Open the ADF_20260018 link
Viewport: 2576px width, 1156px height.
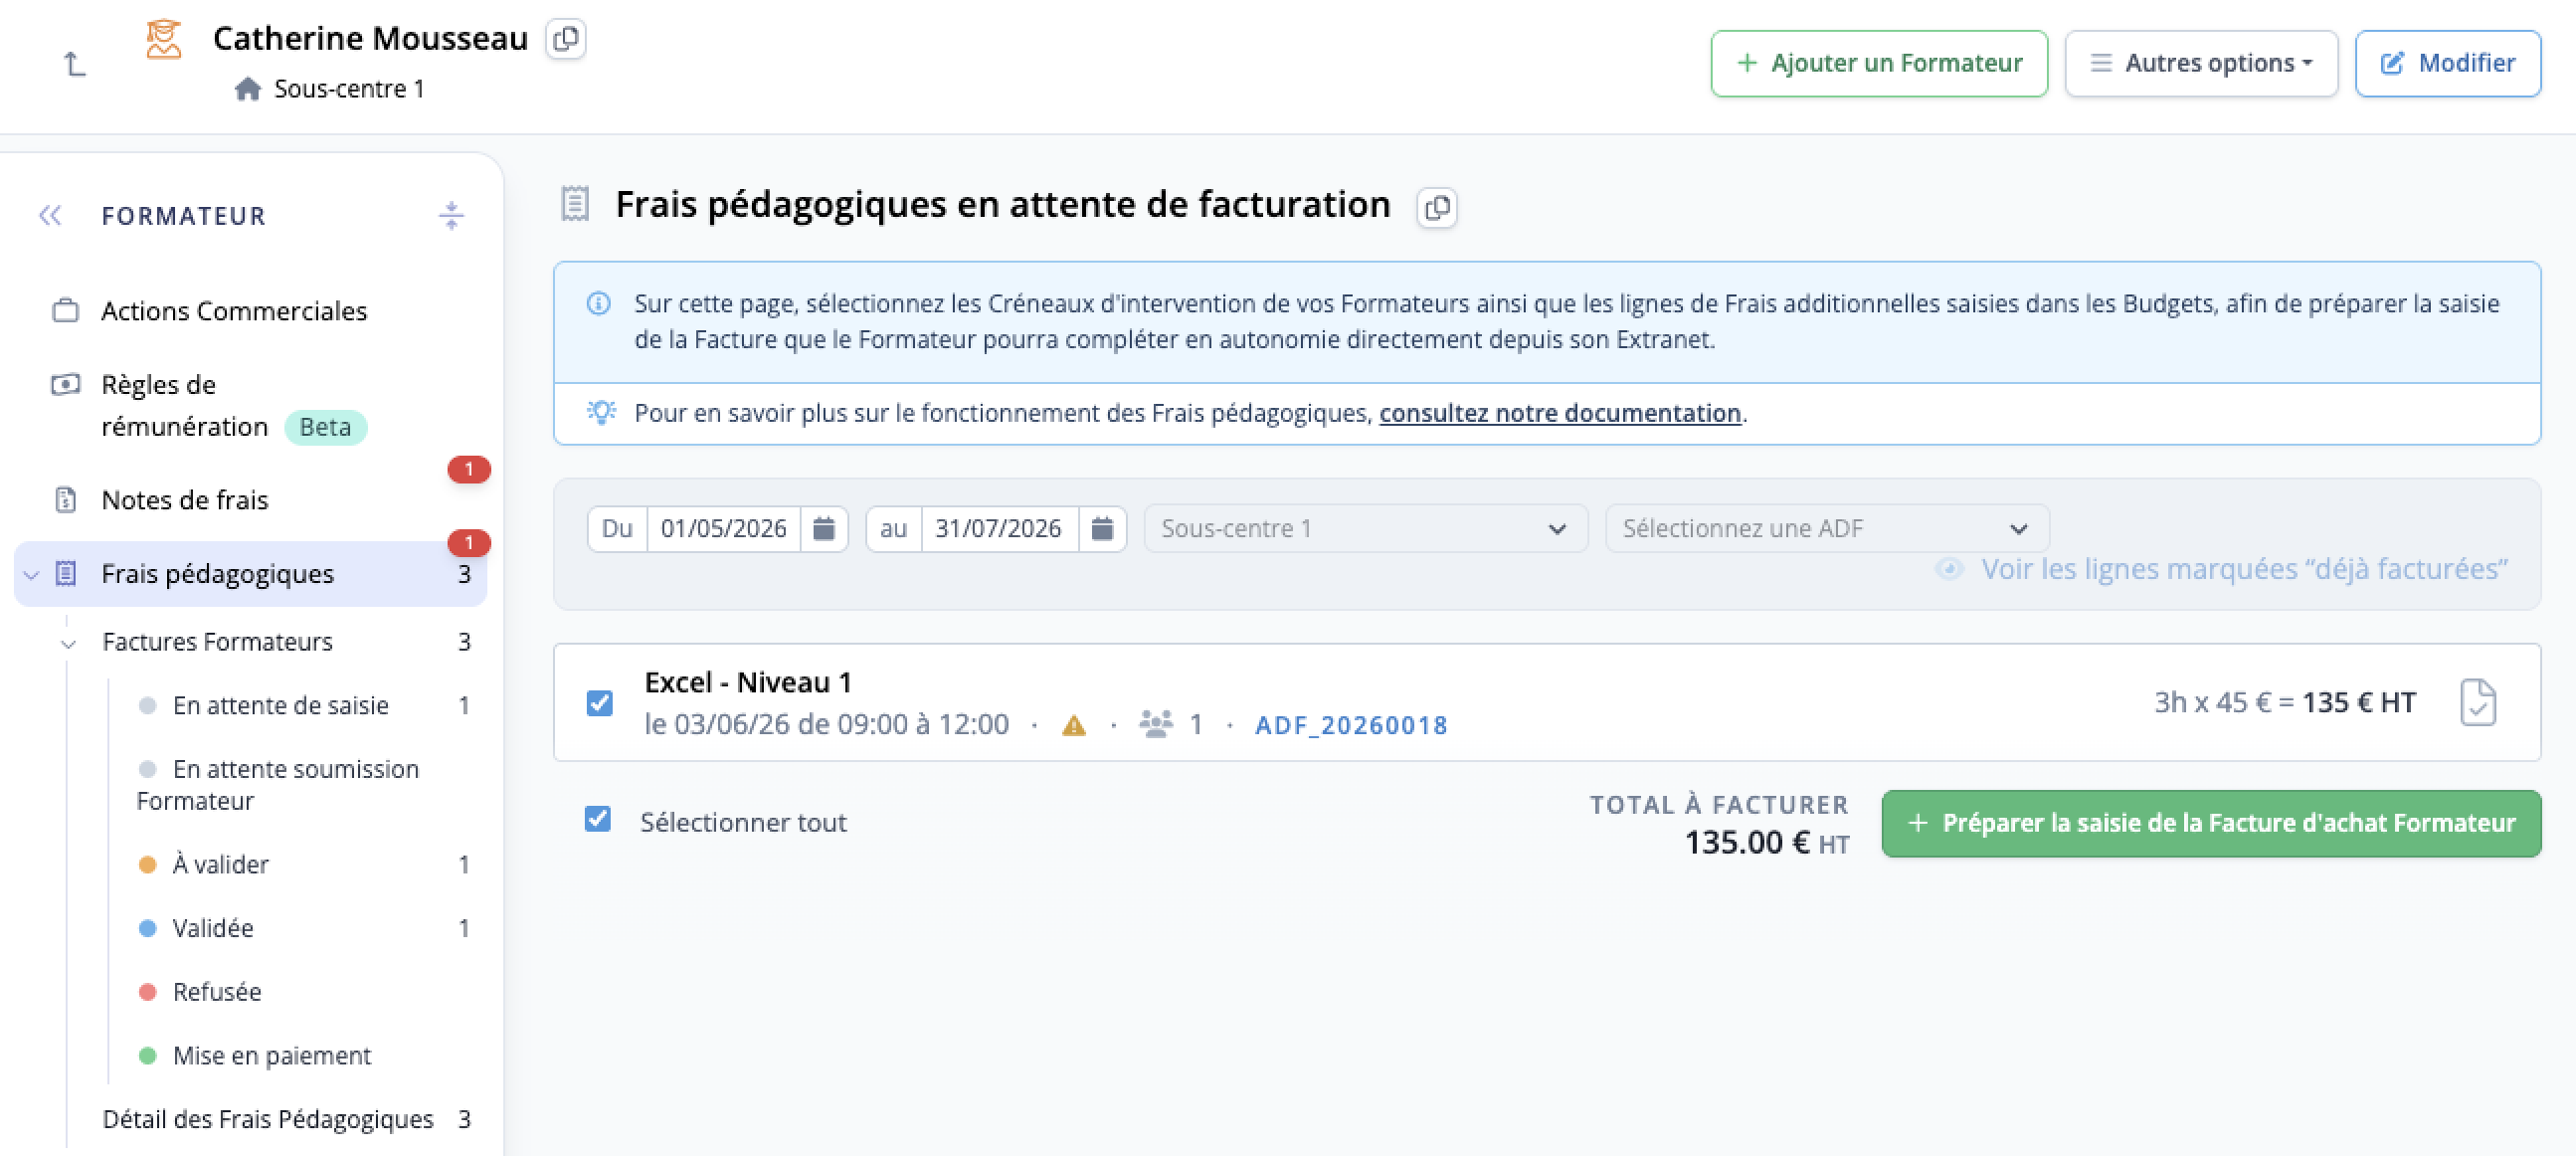[x=1351, y=725]
